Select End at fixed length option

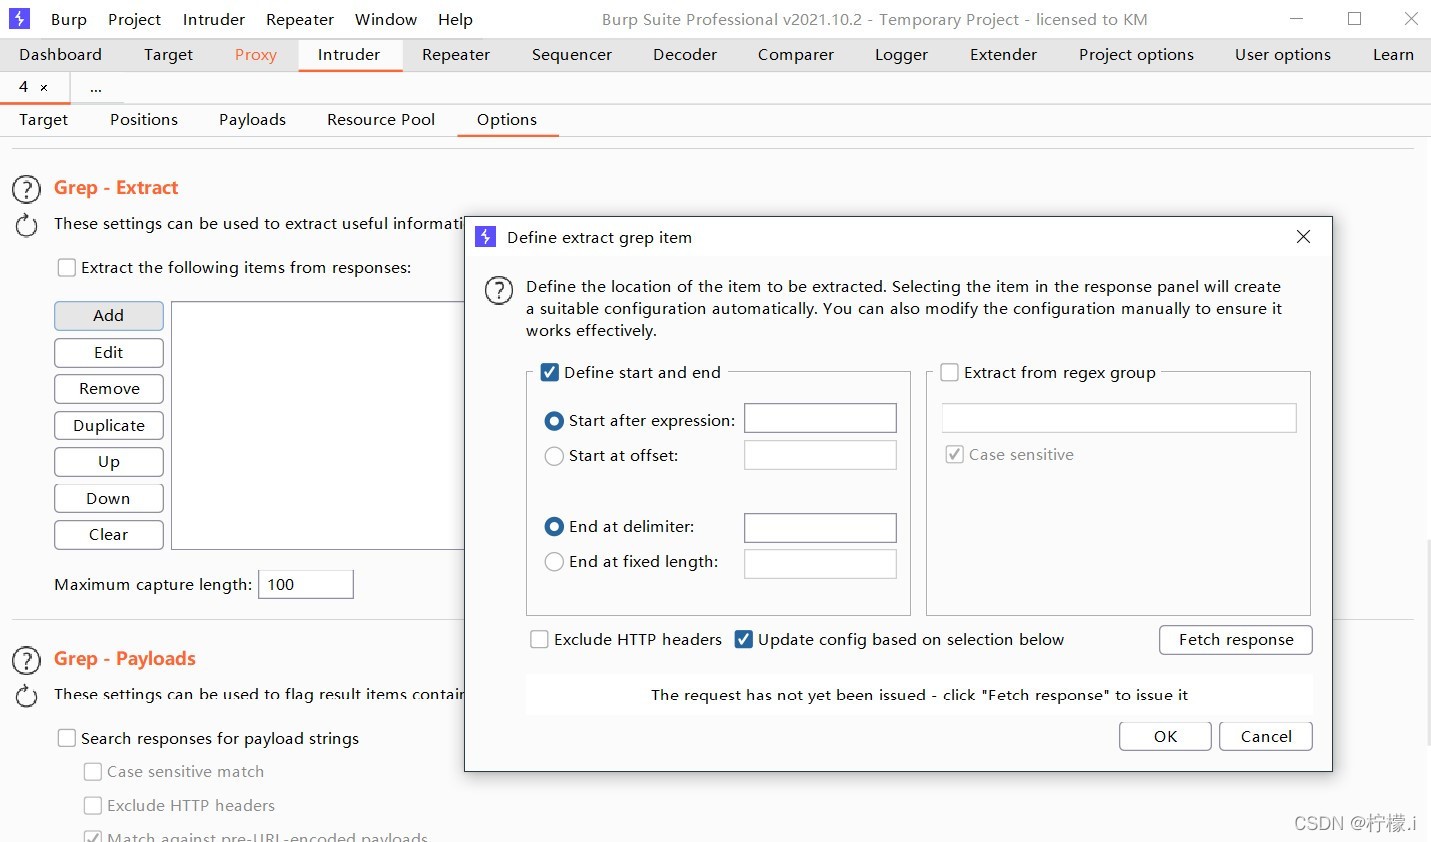click(x=554, y=562)
